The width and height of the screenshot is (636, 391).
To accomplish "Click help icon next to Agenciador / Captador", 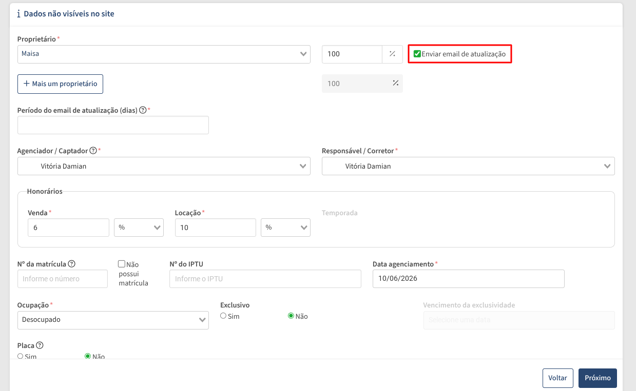I will coord(93,150).
